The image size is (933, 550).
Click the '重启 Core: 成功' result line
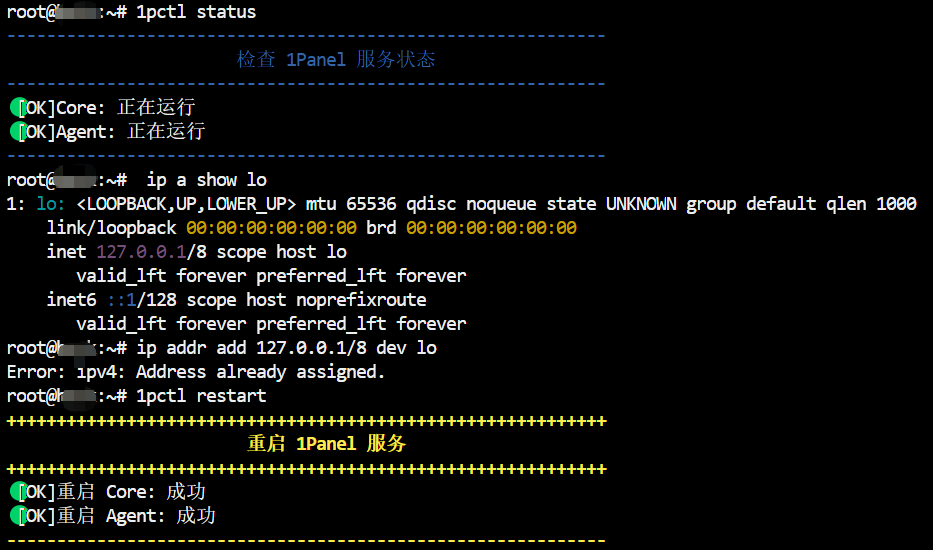pos(131,492)
